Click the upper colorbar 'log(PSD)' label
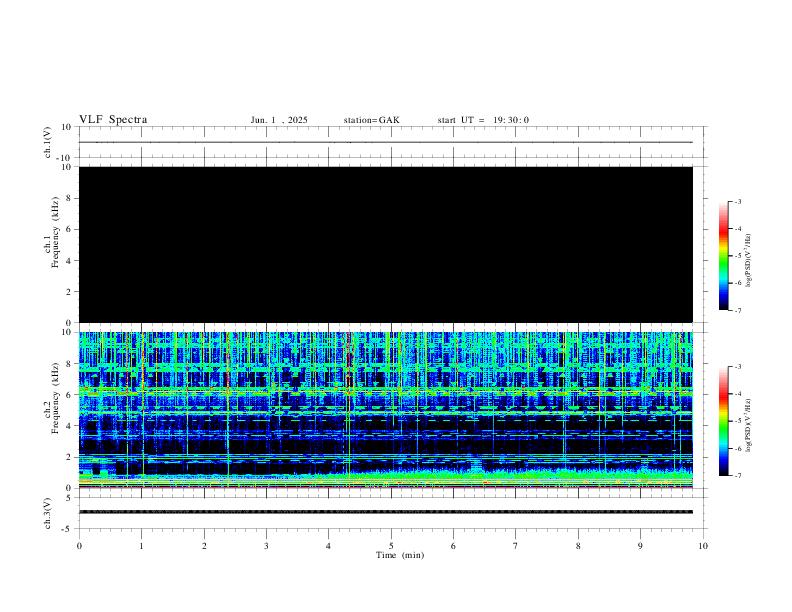This screenshot has height=612, width=792. 749,260
